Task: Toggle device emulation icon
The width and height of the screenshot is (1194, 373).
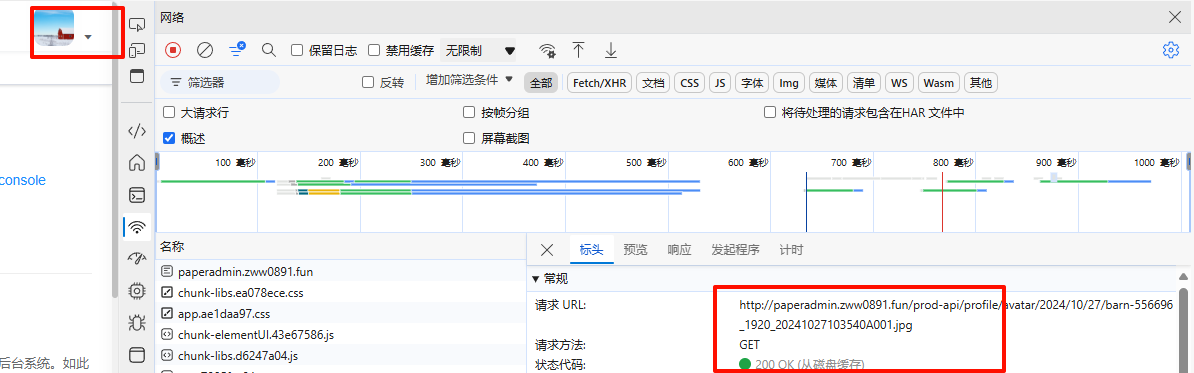Action: tap(137, 50)
